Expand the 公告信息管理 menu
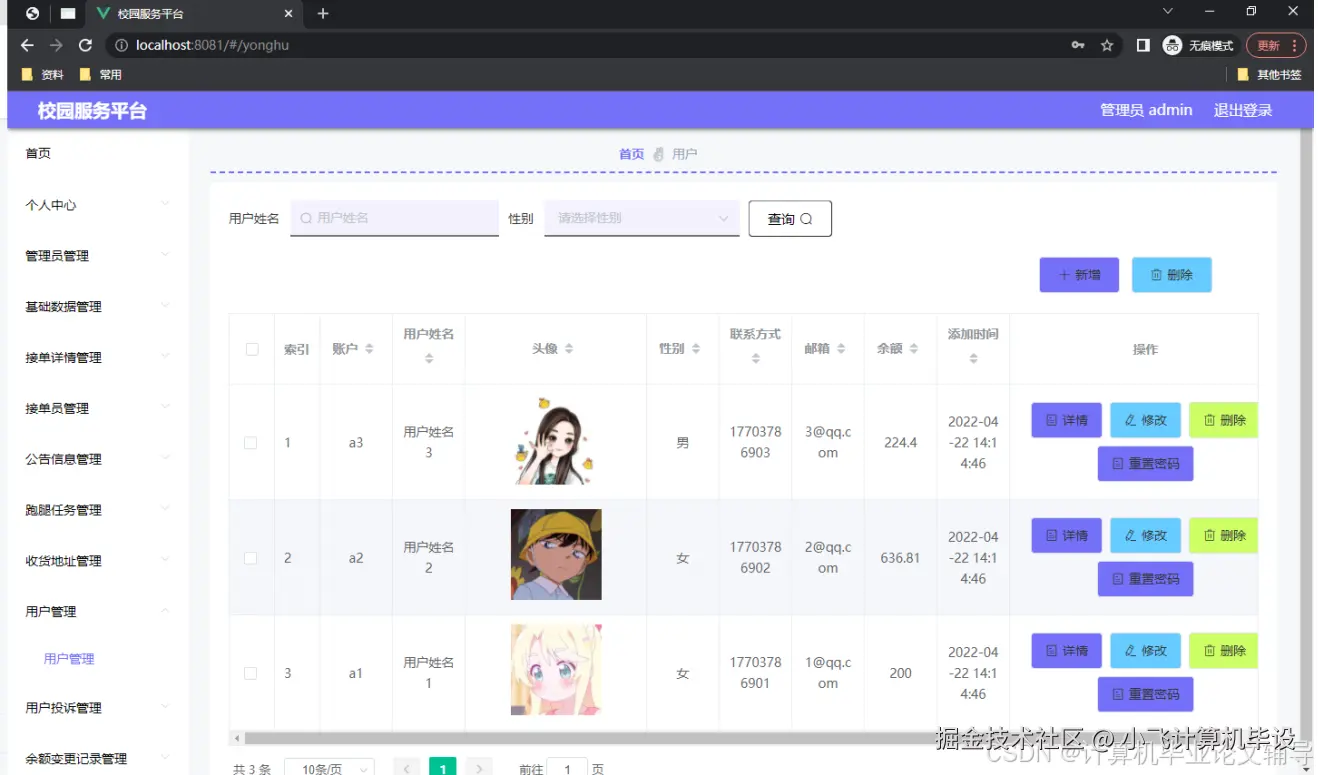Image resolution: width=1318 pixels, height=775 pixels. pos(97,459)
